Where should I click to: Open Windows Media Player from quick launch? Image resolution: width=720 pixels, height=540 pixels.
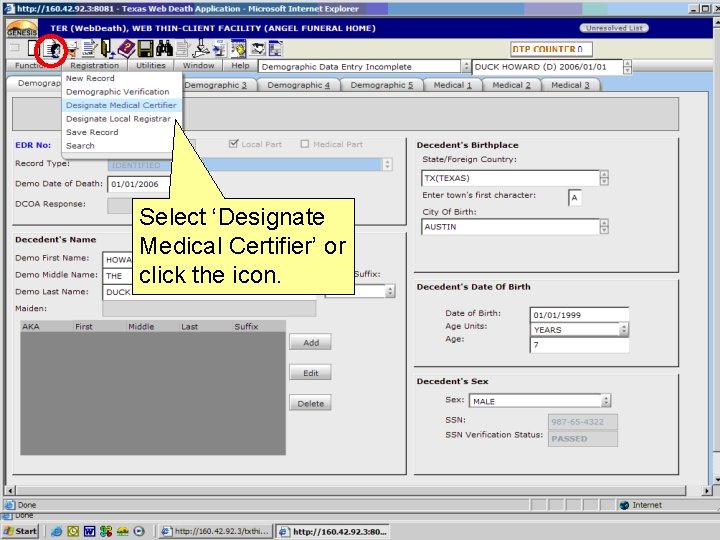[139, 531]
